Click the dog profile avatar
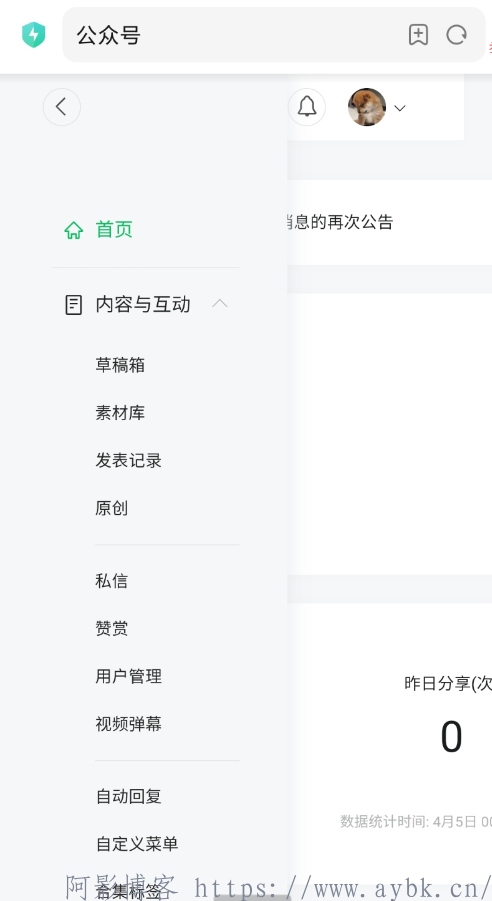Viewport: 492px width, 901px height. click(x=367, y=107)
